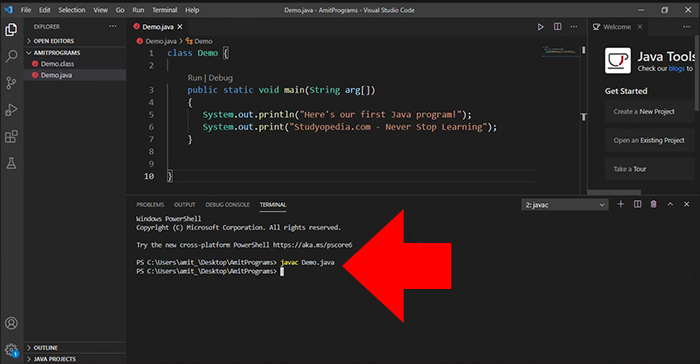Select the Demo.java editor tab
The image size is (700, 364).
click(x=157, y=27)
